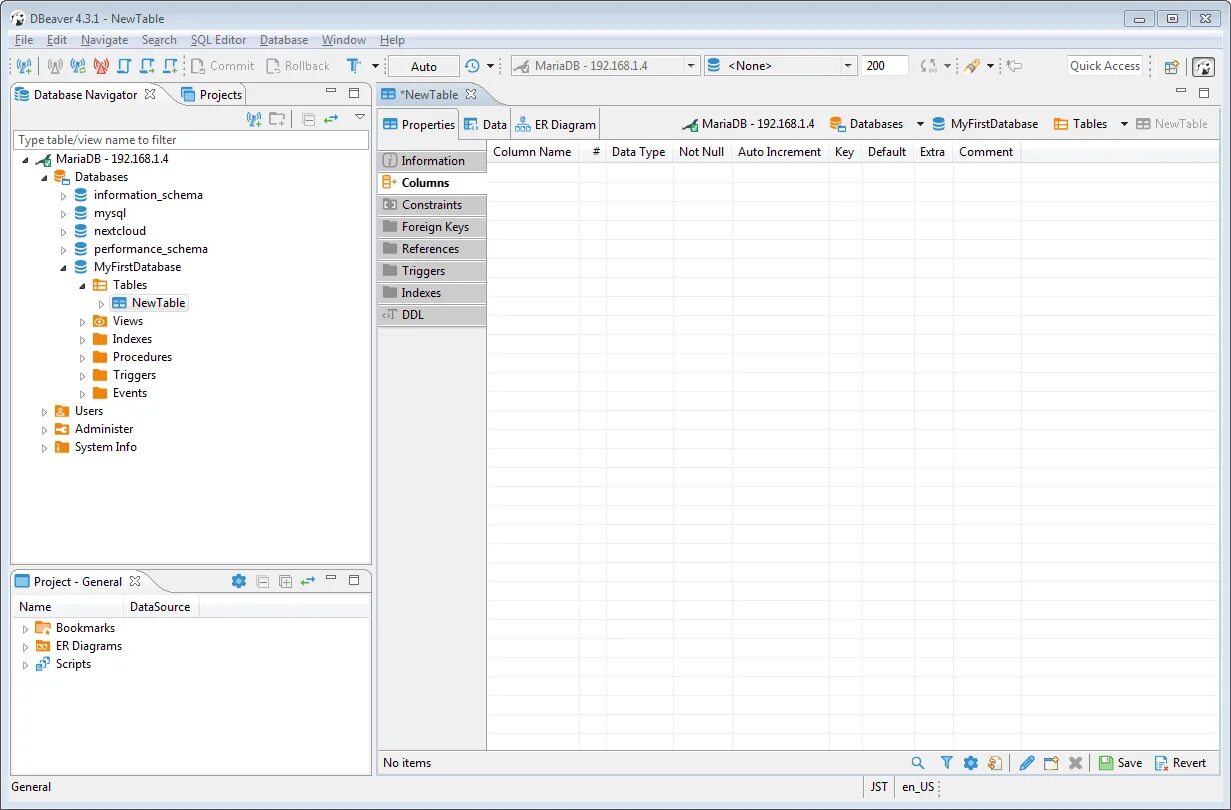The width and height of the screenshot is (1231, 810).
Task: Save the table changes
Action: pos(1120,763)
